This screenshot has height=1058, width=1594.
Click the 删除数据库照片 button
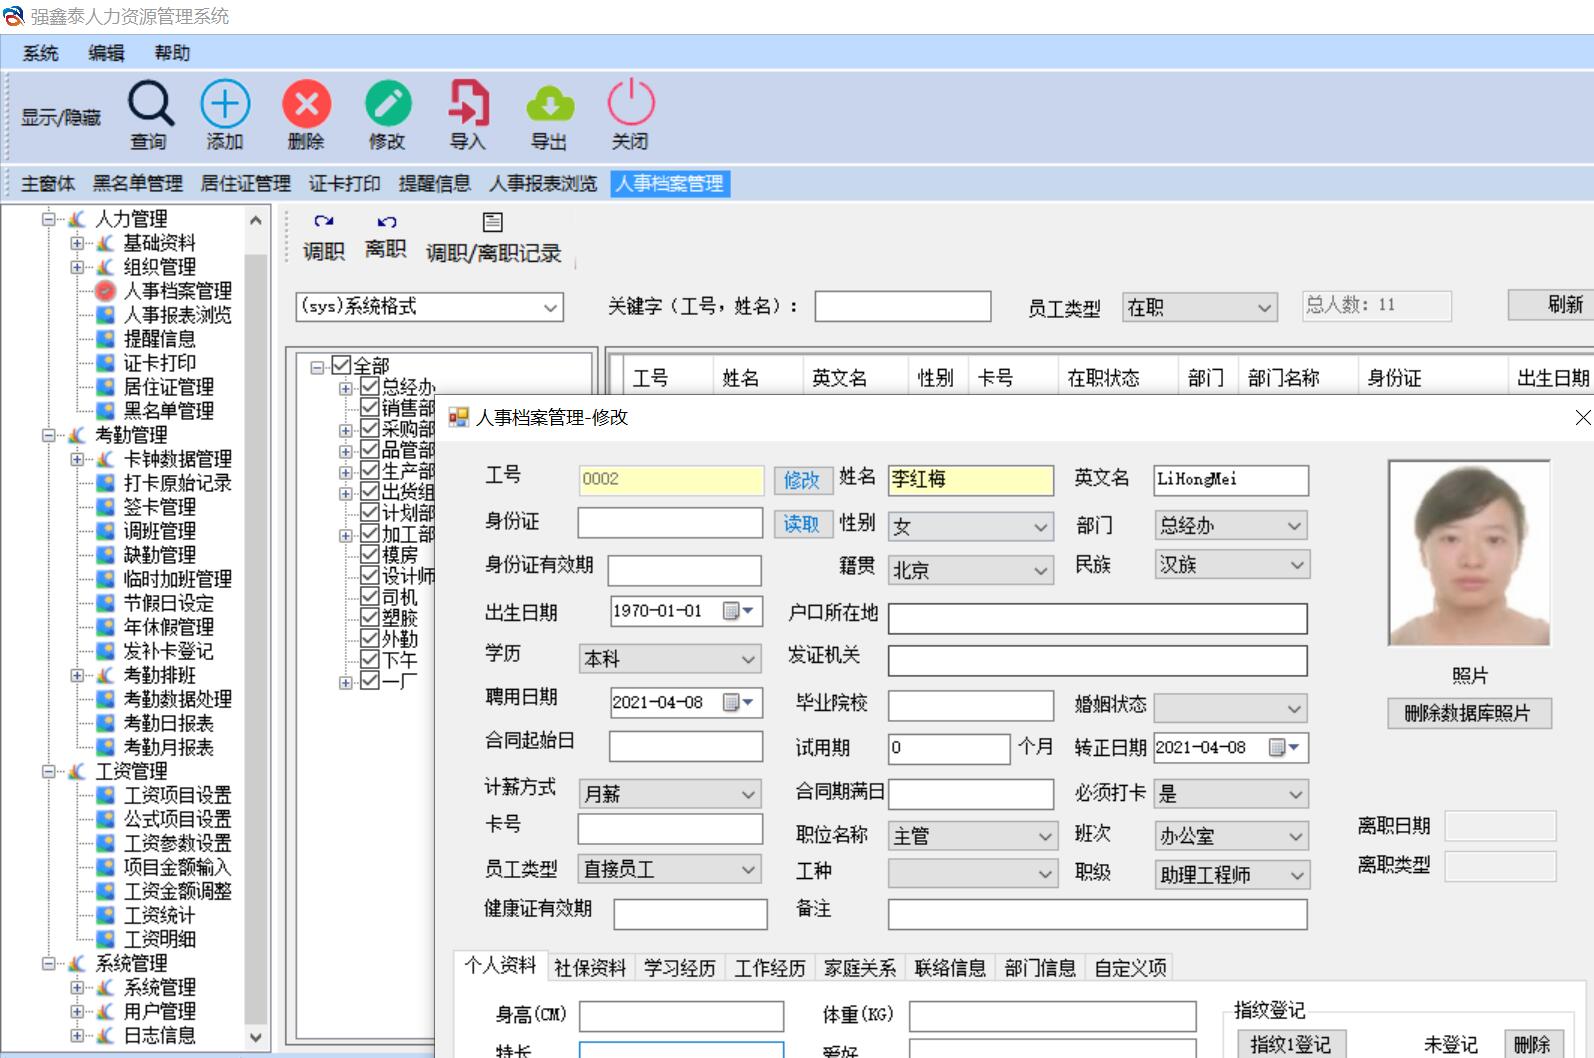pyautogui.click(x=1467, y=713)
